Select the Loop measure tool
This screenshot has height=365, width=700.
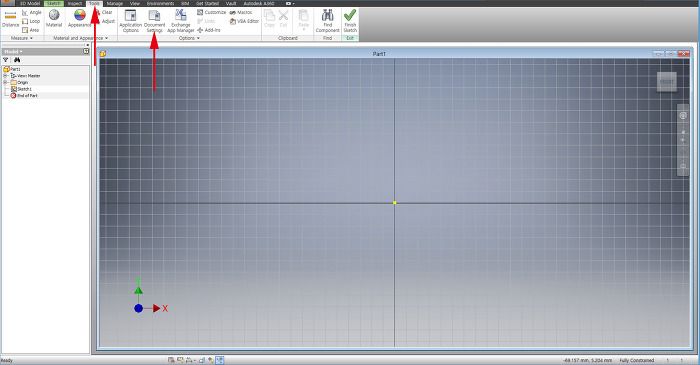pyautogui.click(x=31, y=21)
